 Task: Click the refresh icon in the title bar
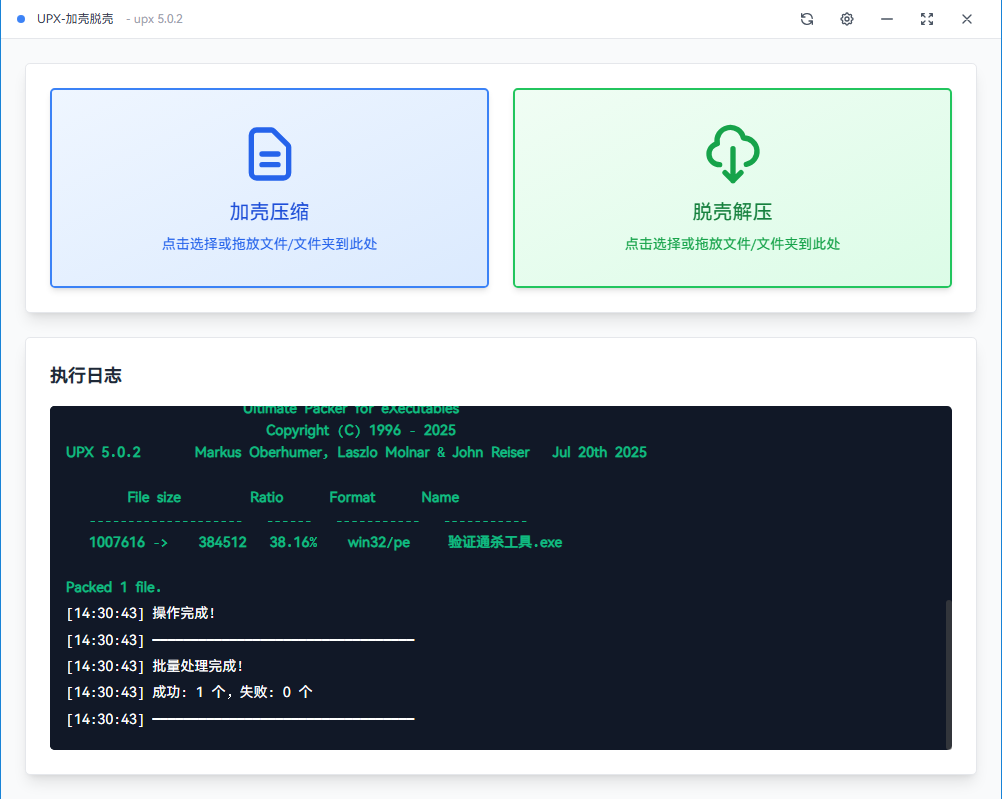tap(807, 18)
